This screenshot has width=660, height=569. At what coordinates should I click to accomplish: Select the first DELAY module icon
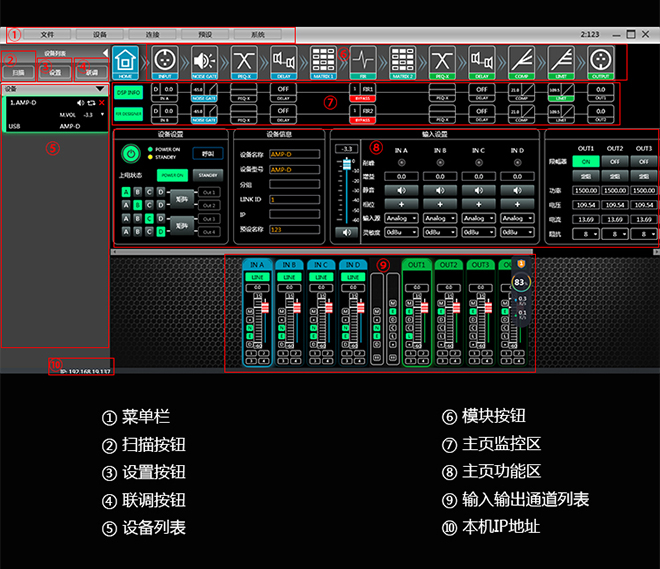(284, 61)
